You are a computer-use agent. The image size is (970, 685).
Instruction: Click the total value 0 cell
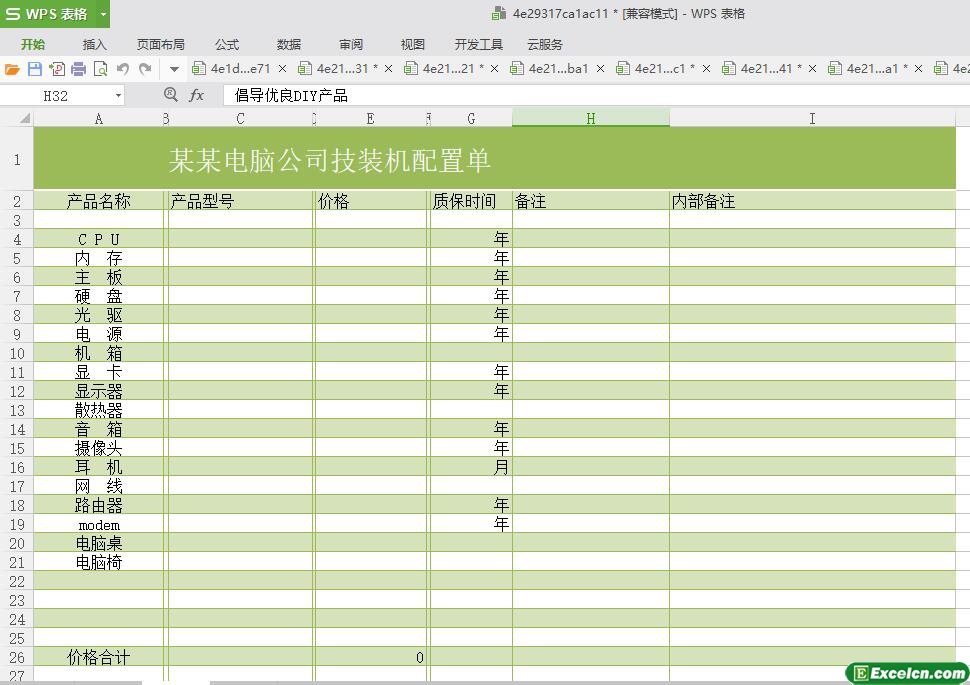click(x=370, y=657)
